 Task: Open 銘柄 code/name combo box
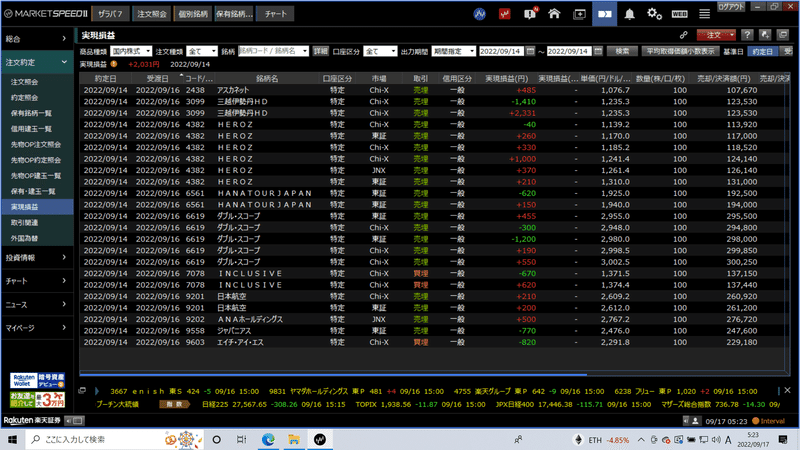[x=273, y=51]
